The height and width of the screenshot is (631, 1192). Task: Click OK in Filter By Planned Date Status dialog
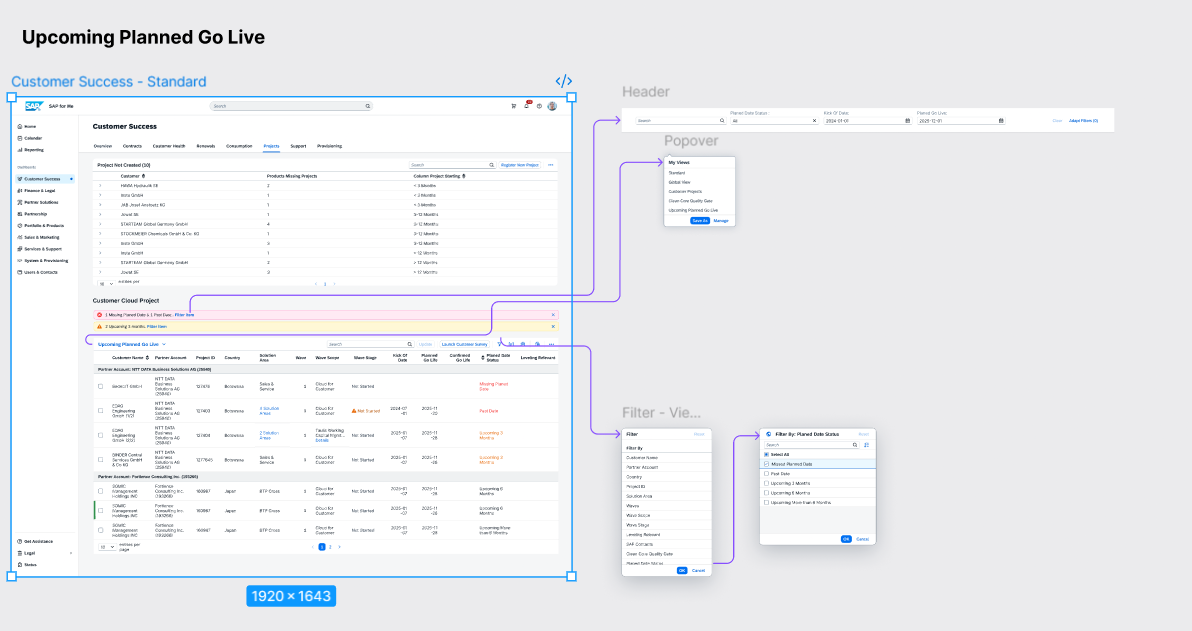pos(846,539)
